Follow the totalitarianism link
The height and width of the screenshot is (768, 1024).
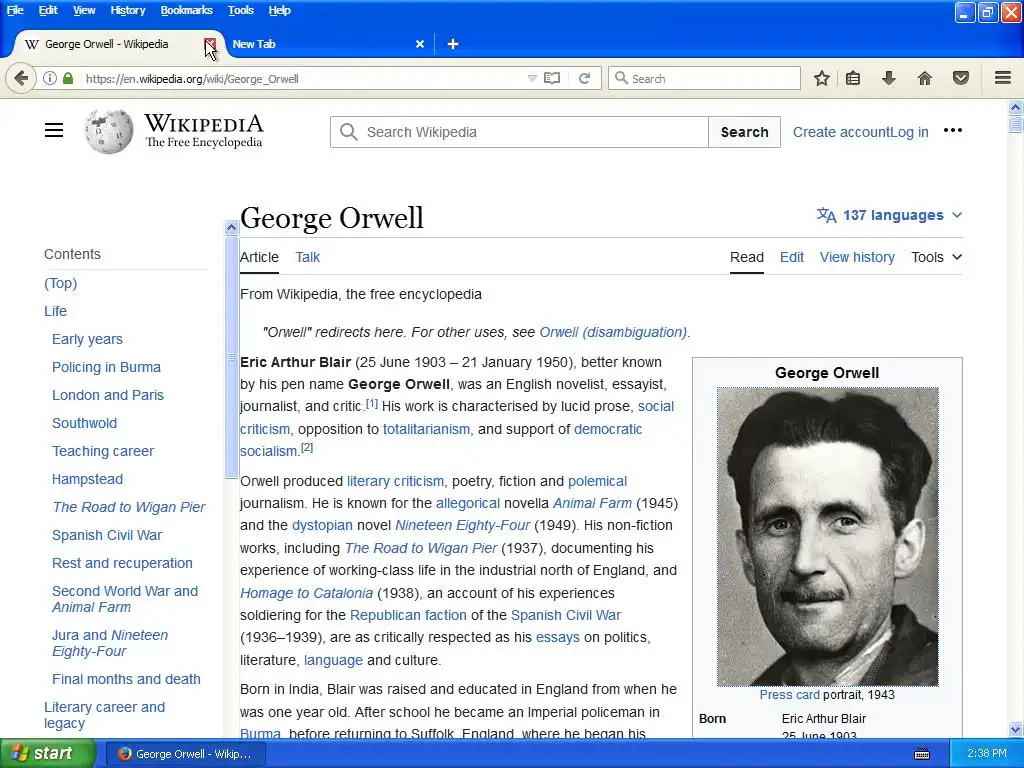(x=426, y=429)
